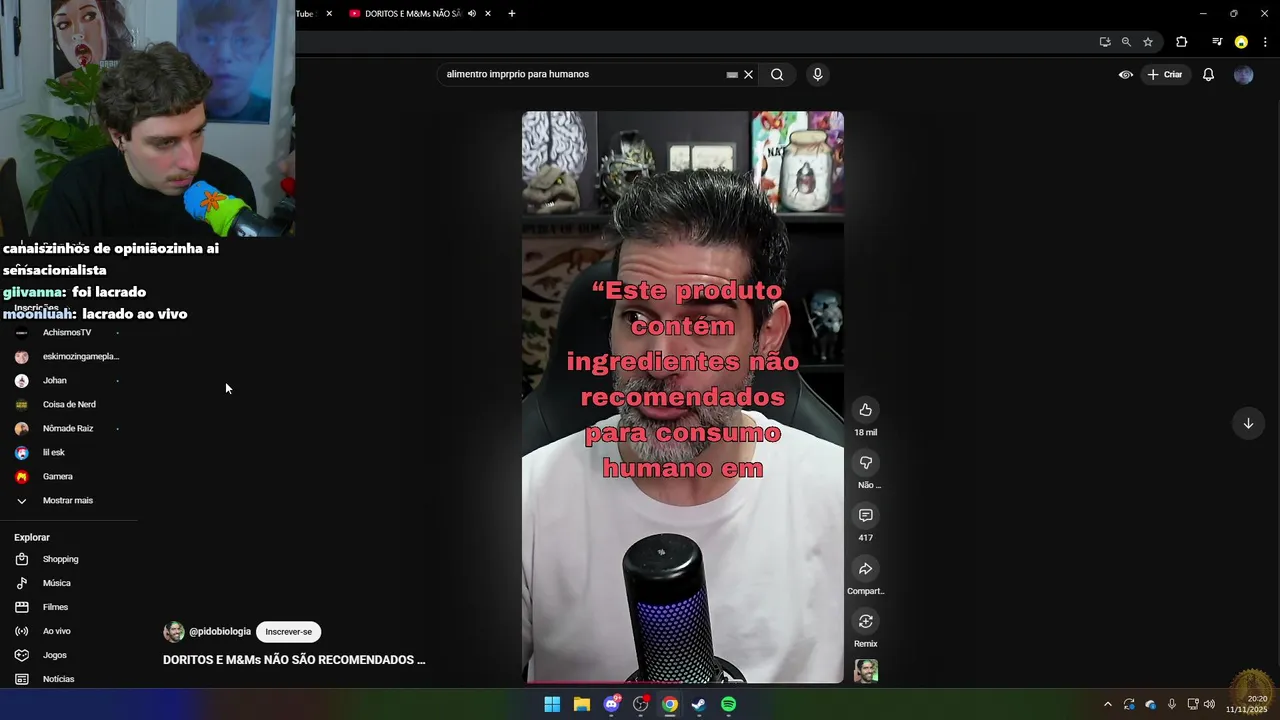The width and height of the screenshot is (1280, 720).
Task: Close the partially visible Tube tab
Action: [x=329, y=14]
